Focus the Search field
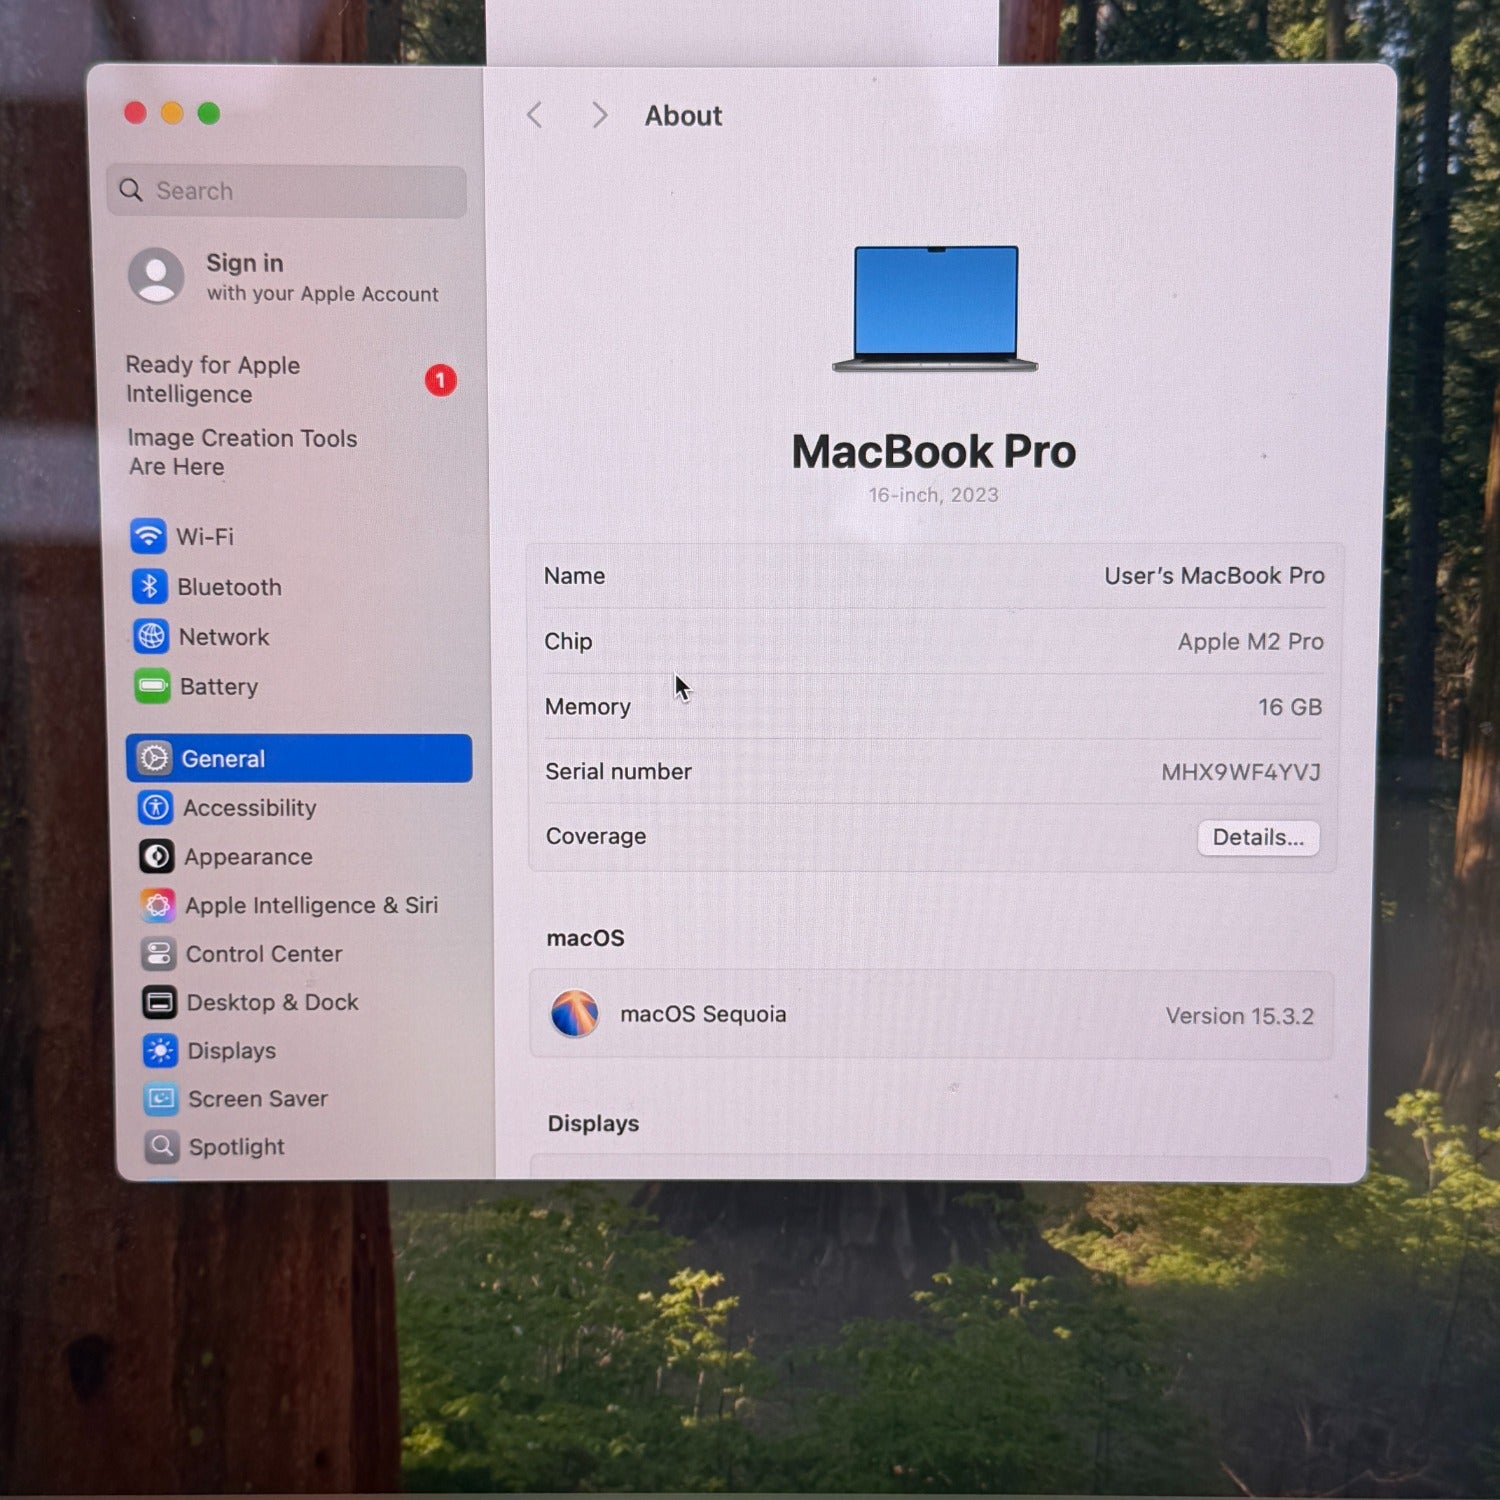1500x1500 pixels. [287, 191]
